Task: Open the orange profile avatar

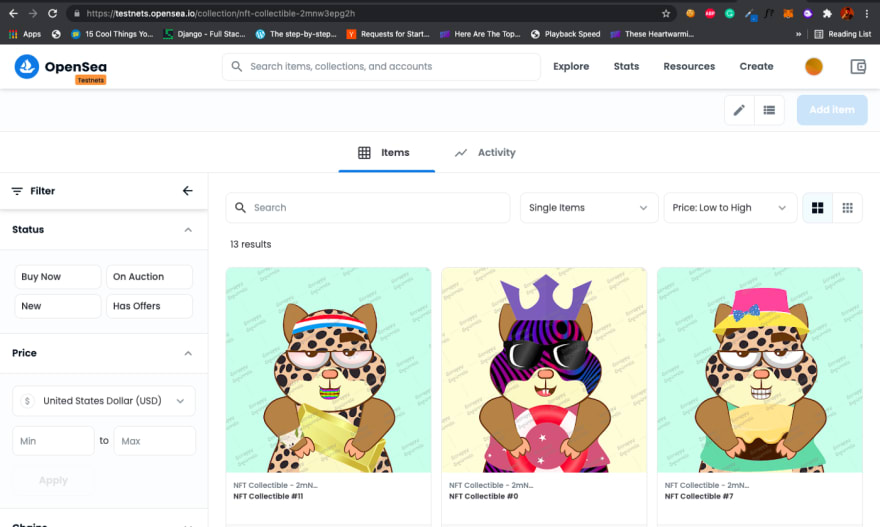Action: pos(813,66)
